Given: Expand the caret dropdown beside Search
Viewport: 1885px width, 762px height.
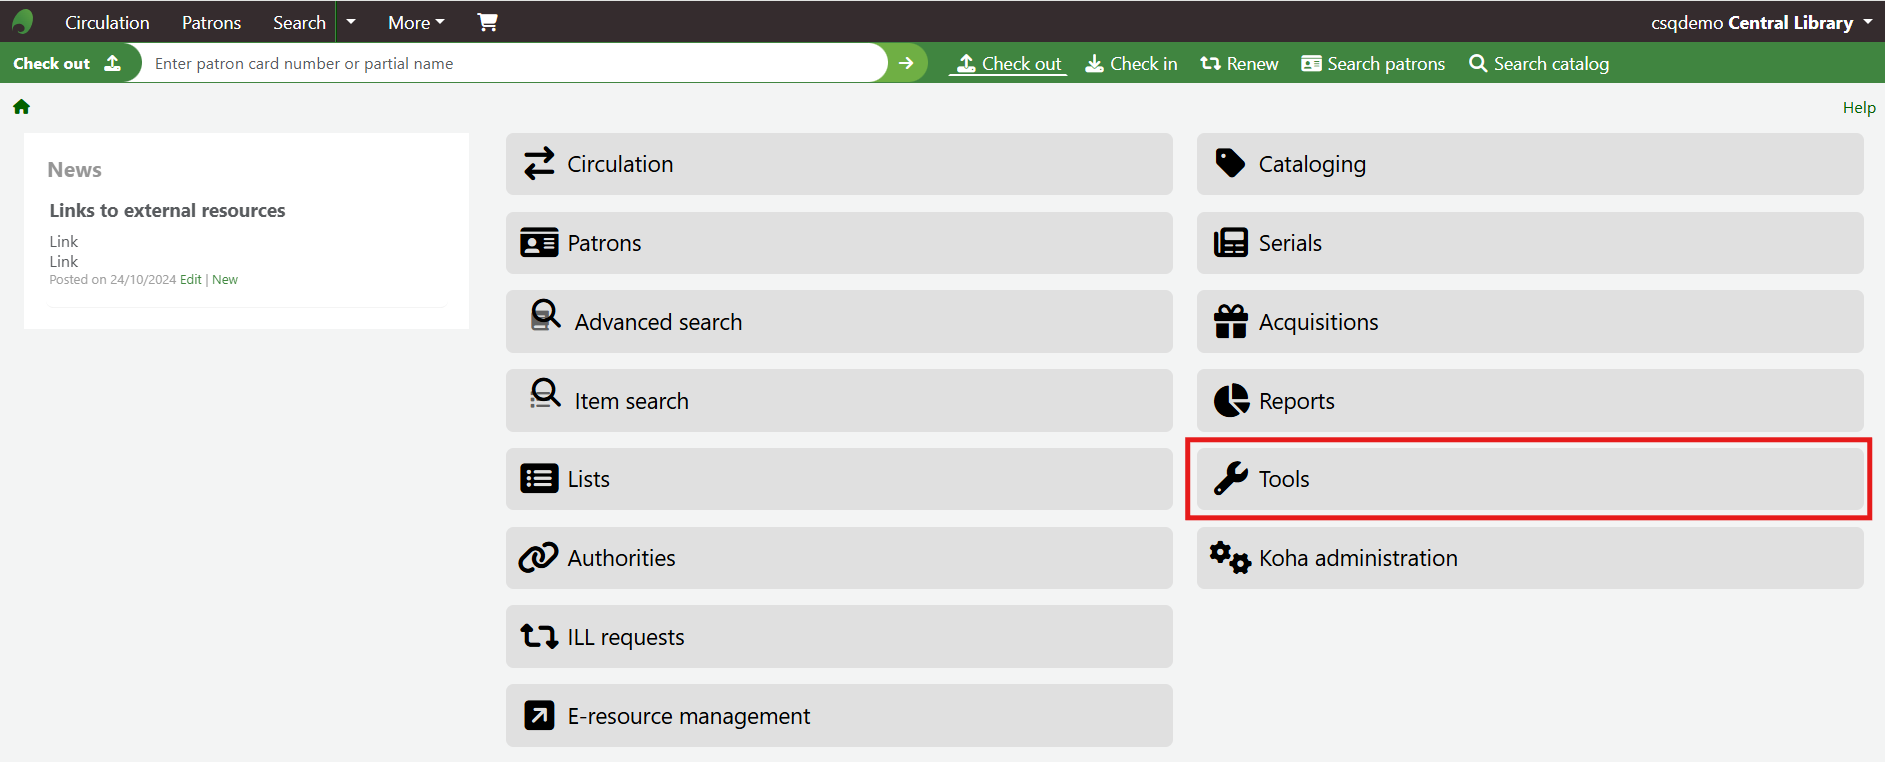Looking at the screenshot, I should [351, 22].
